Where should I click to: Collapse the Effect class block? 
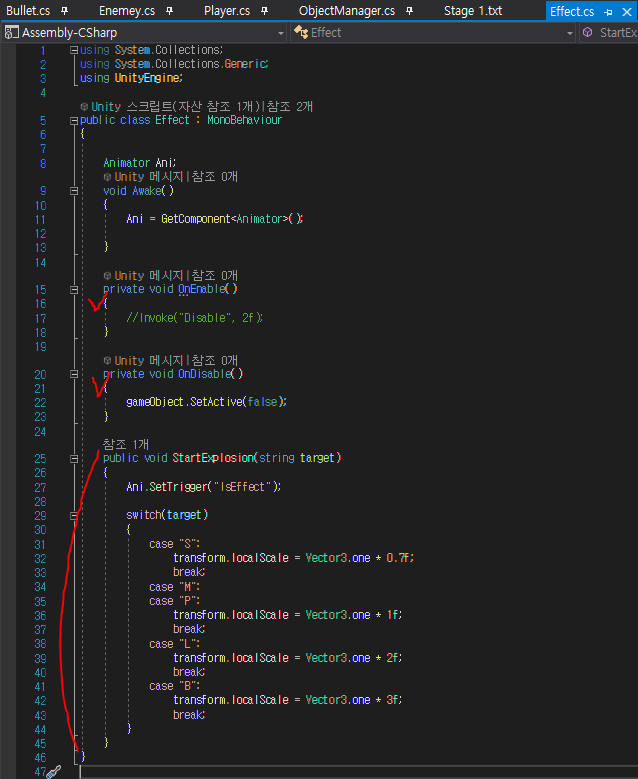(74, 120)
